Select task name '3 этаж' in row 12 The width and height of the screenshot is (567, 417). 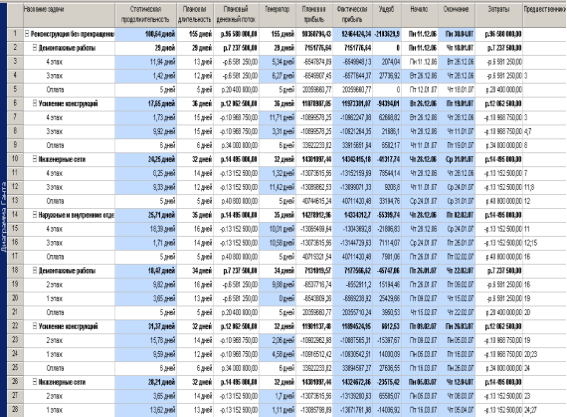[x=54, y=187]
